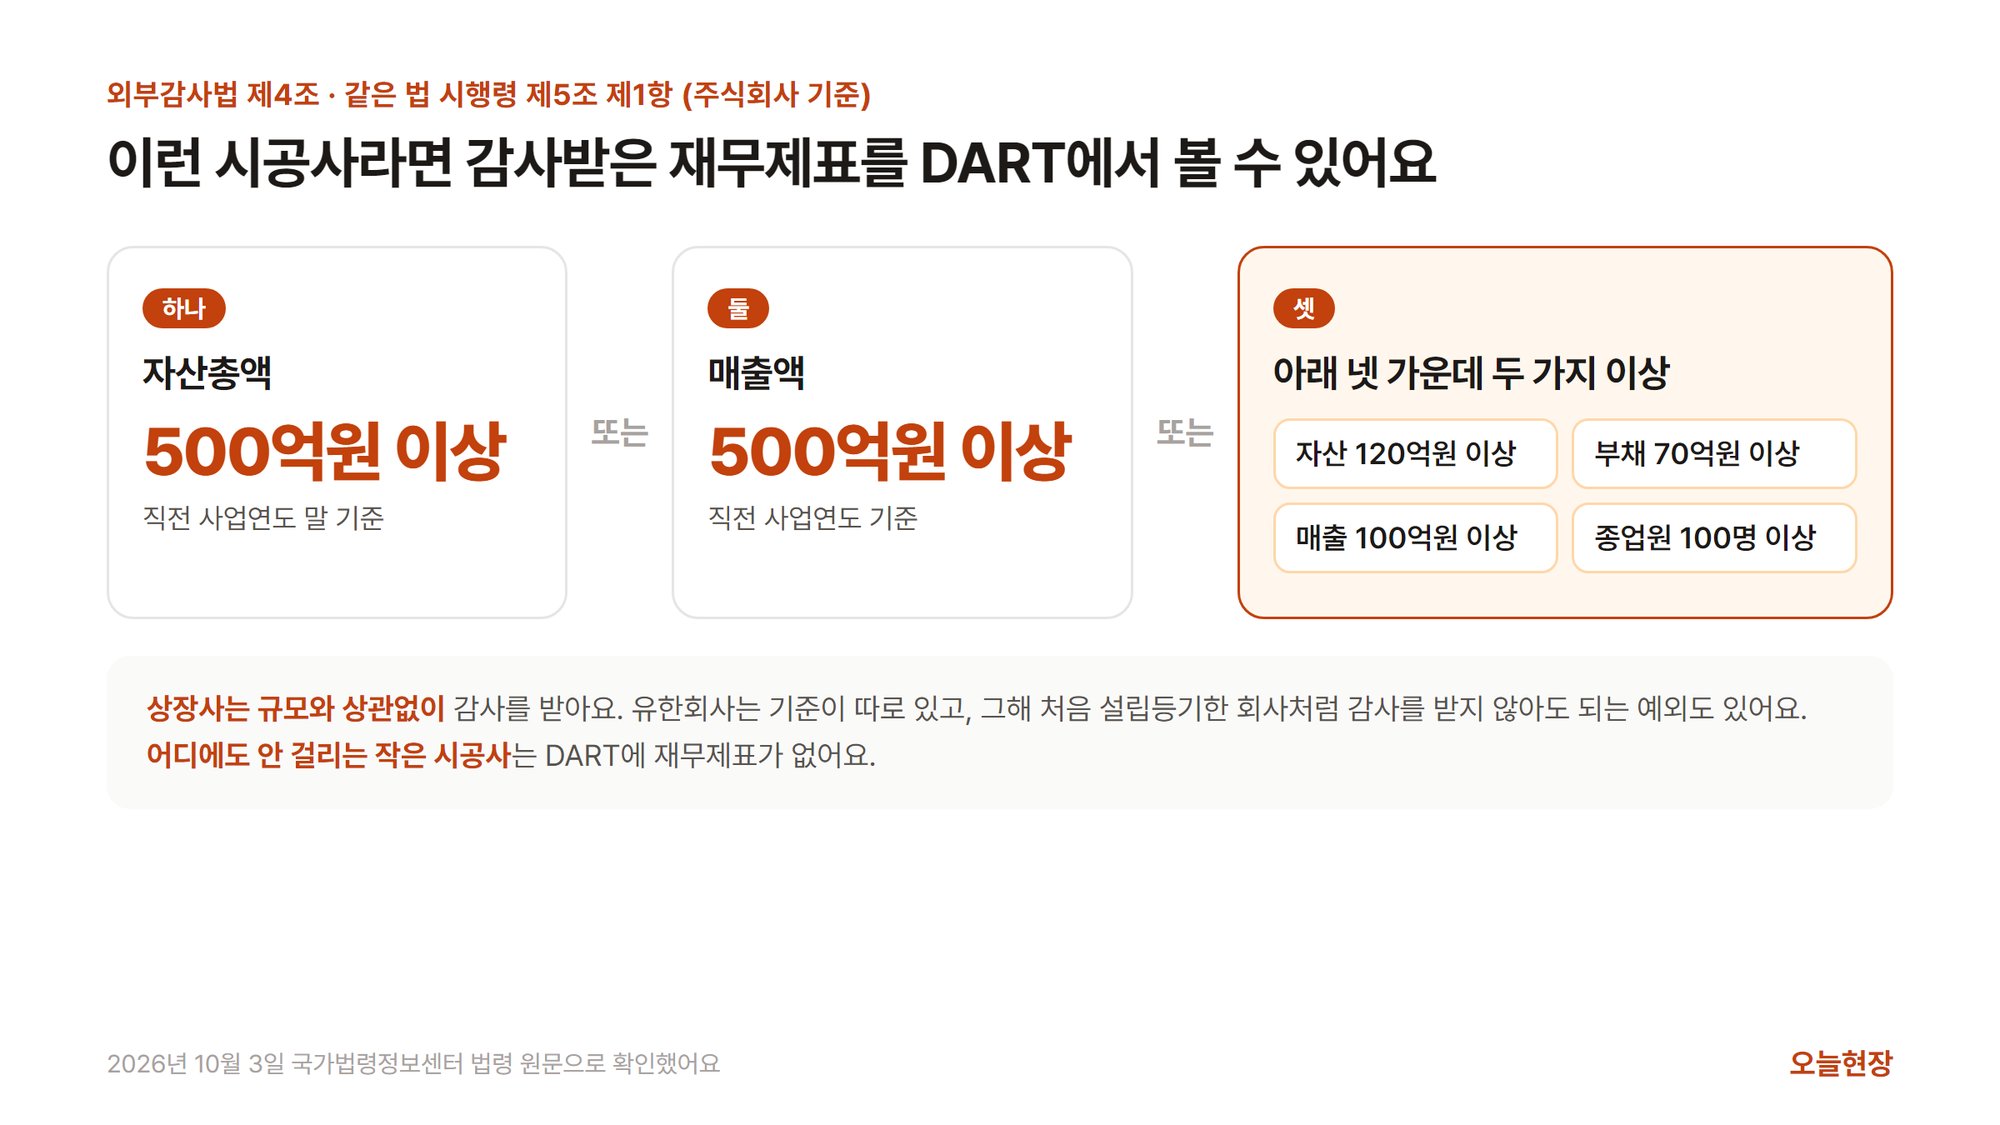Click the 또는 label between 하나 and 둘
Viewport: 2000px width, 1125px height.
(620, 432)
